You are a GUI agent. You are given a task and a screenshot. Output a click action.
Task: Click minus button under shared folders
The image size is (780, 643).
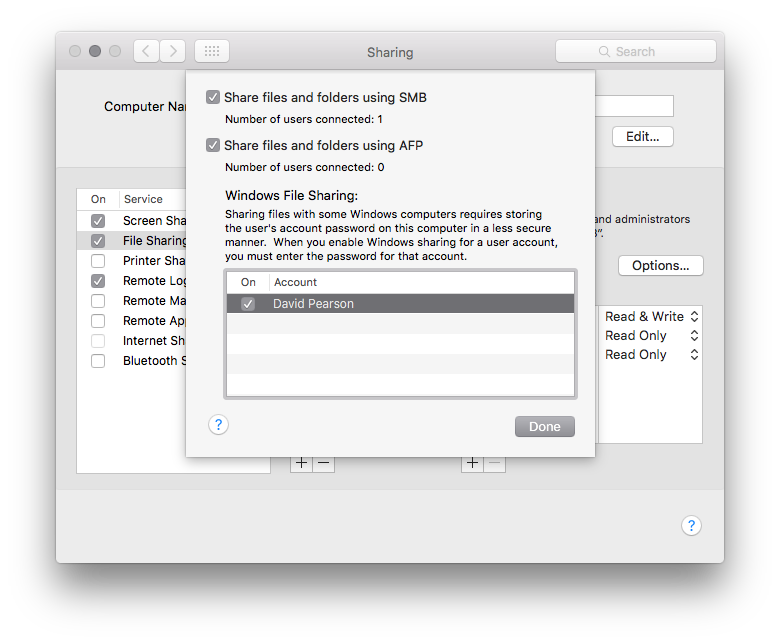click(x=323, y=463)
